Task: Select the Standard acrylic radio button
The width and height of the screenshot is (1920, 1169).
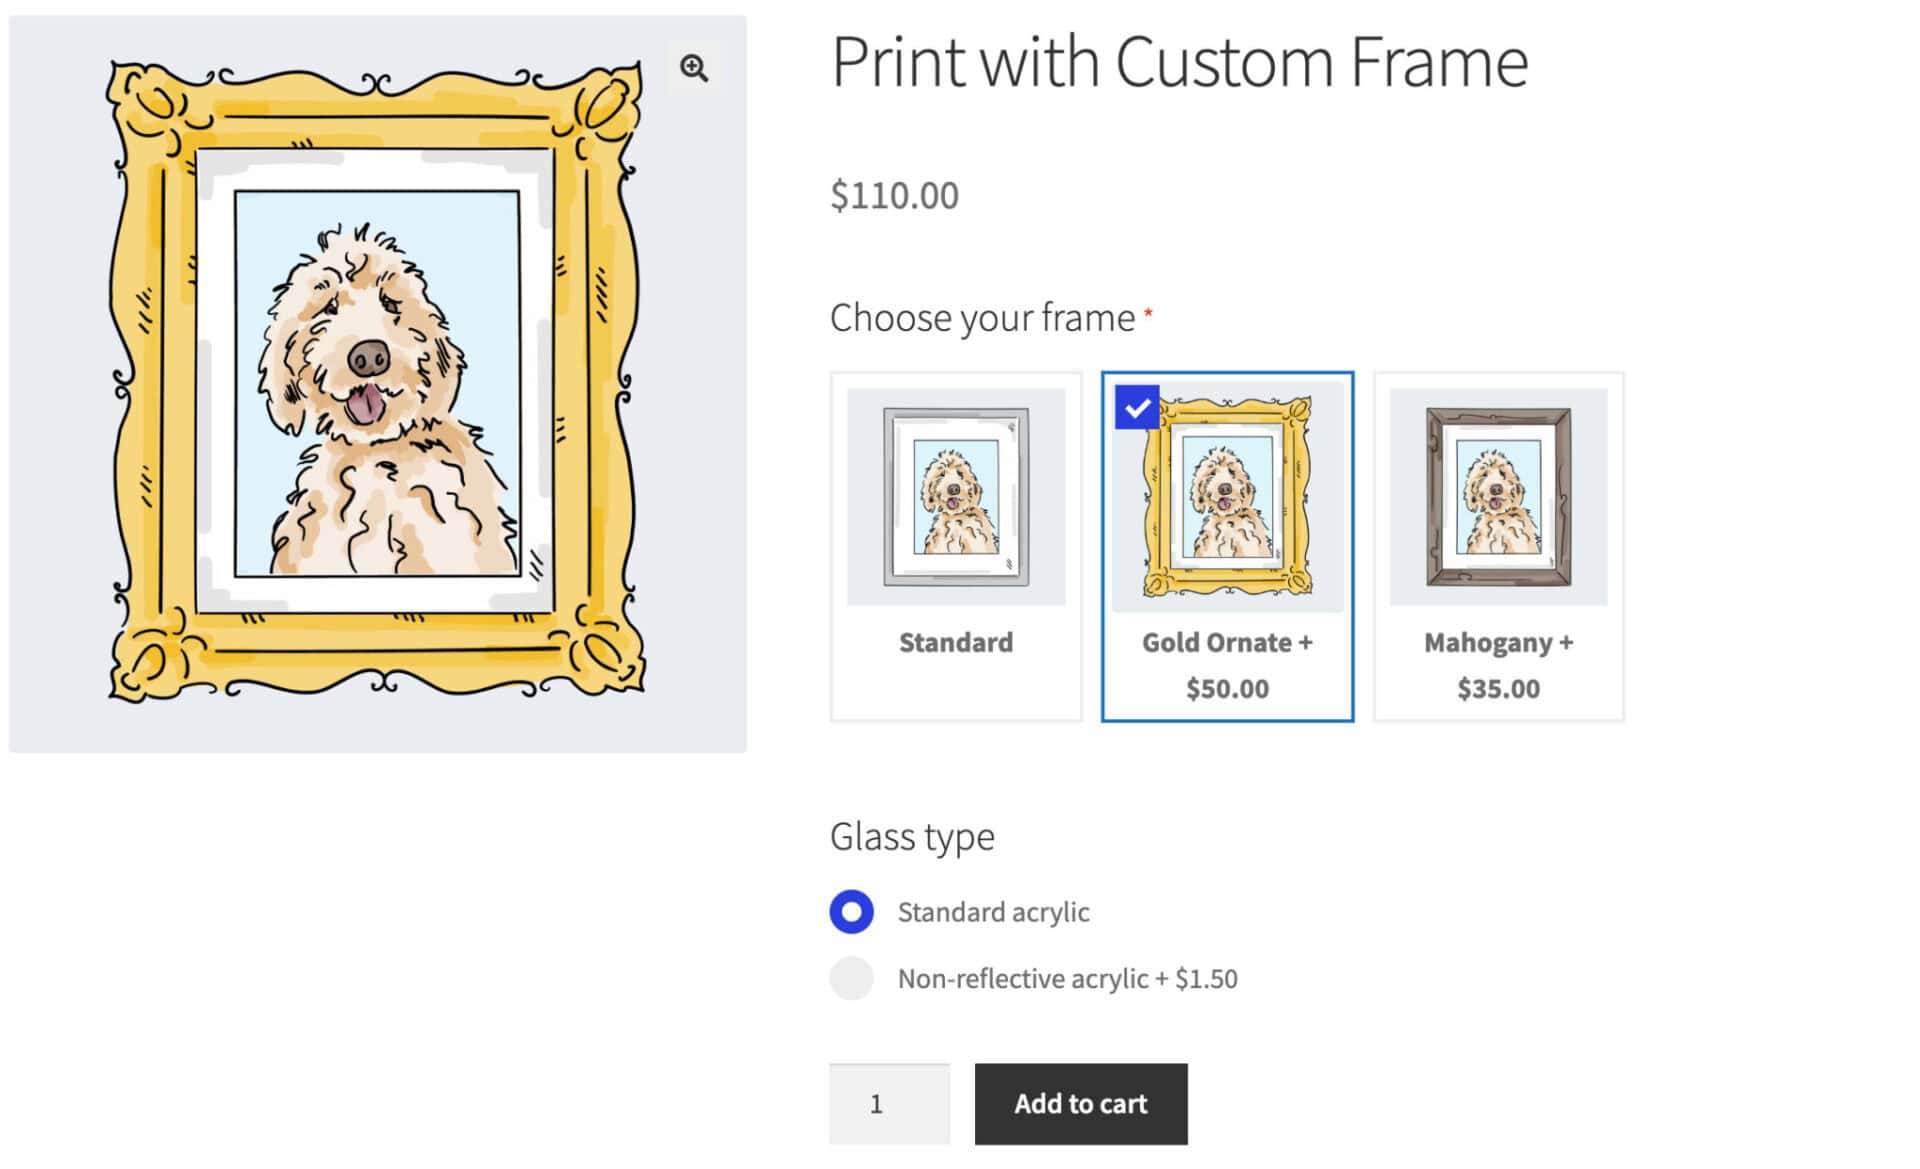Action: point(852,912)
